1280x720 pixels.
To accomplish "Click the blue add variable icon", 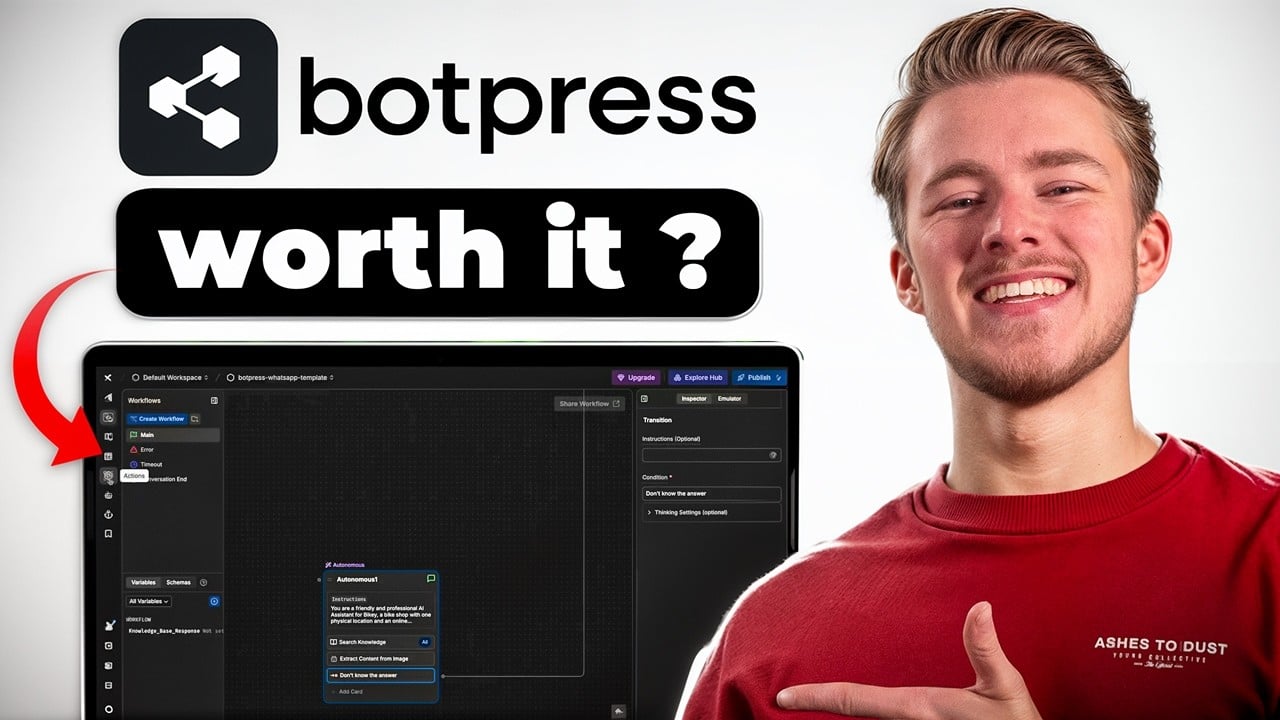I will pos(214,601).
